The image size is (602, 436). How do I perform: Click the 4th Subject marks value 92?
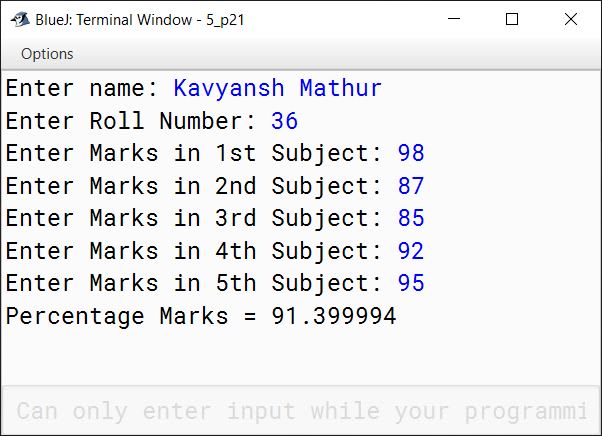click(x=411, y=251)
